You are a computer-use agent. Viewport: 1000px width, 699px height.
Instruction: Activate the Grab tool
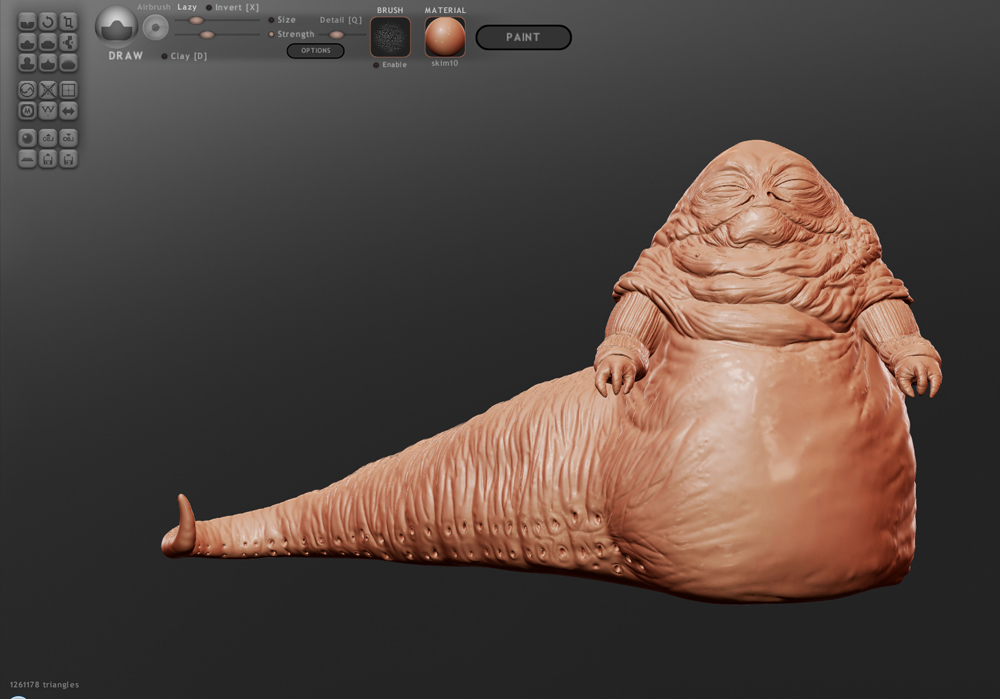point(68,42)
